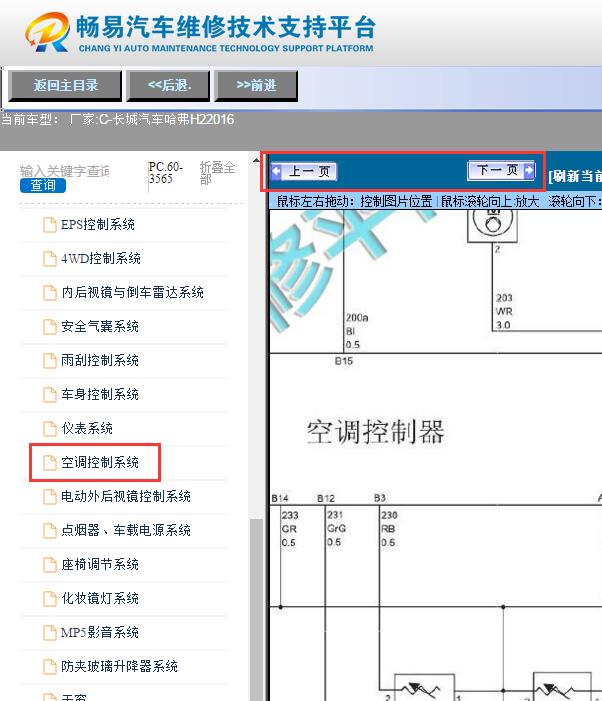Viewport: 602px width, 701px height.
Task: Click document icon beside 化妆镜灯系统
Action: pyautogui.click(x=50, y=599)
